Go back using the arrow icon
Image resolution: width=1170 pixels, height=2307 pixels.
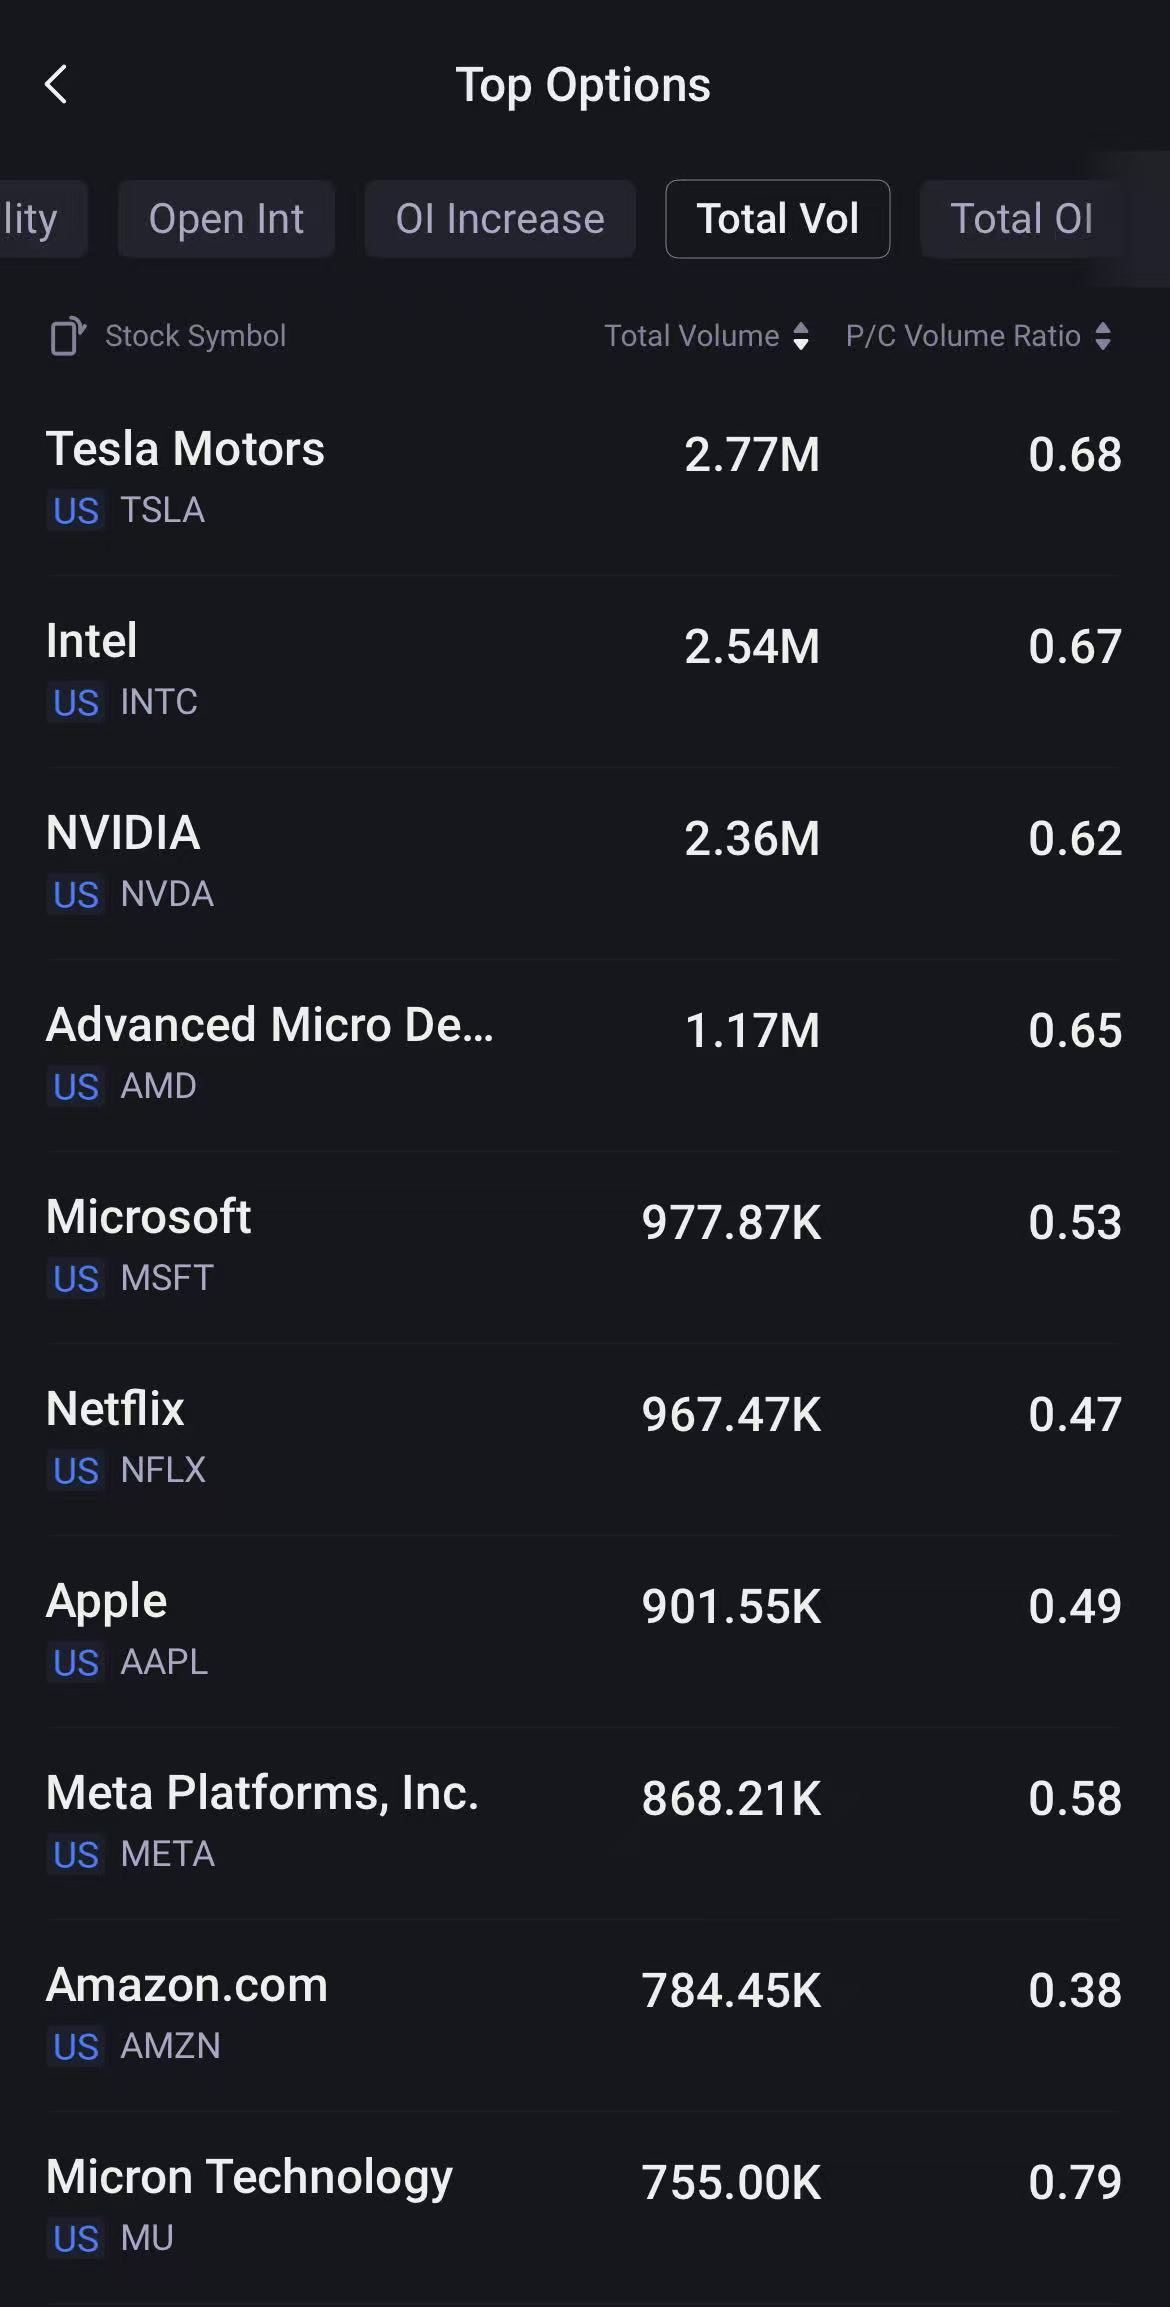(x=57, y=85)
